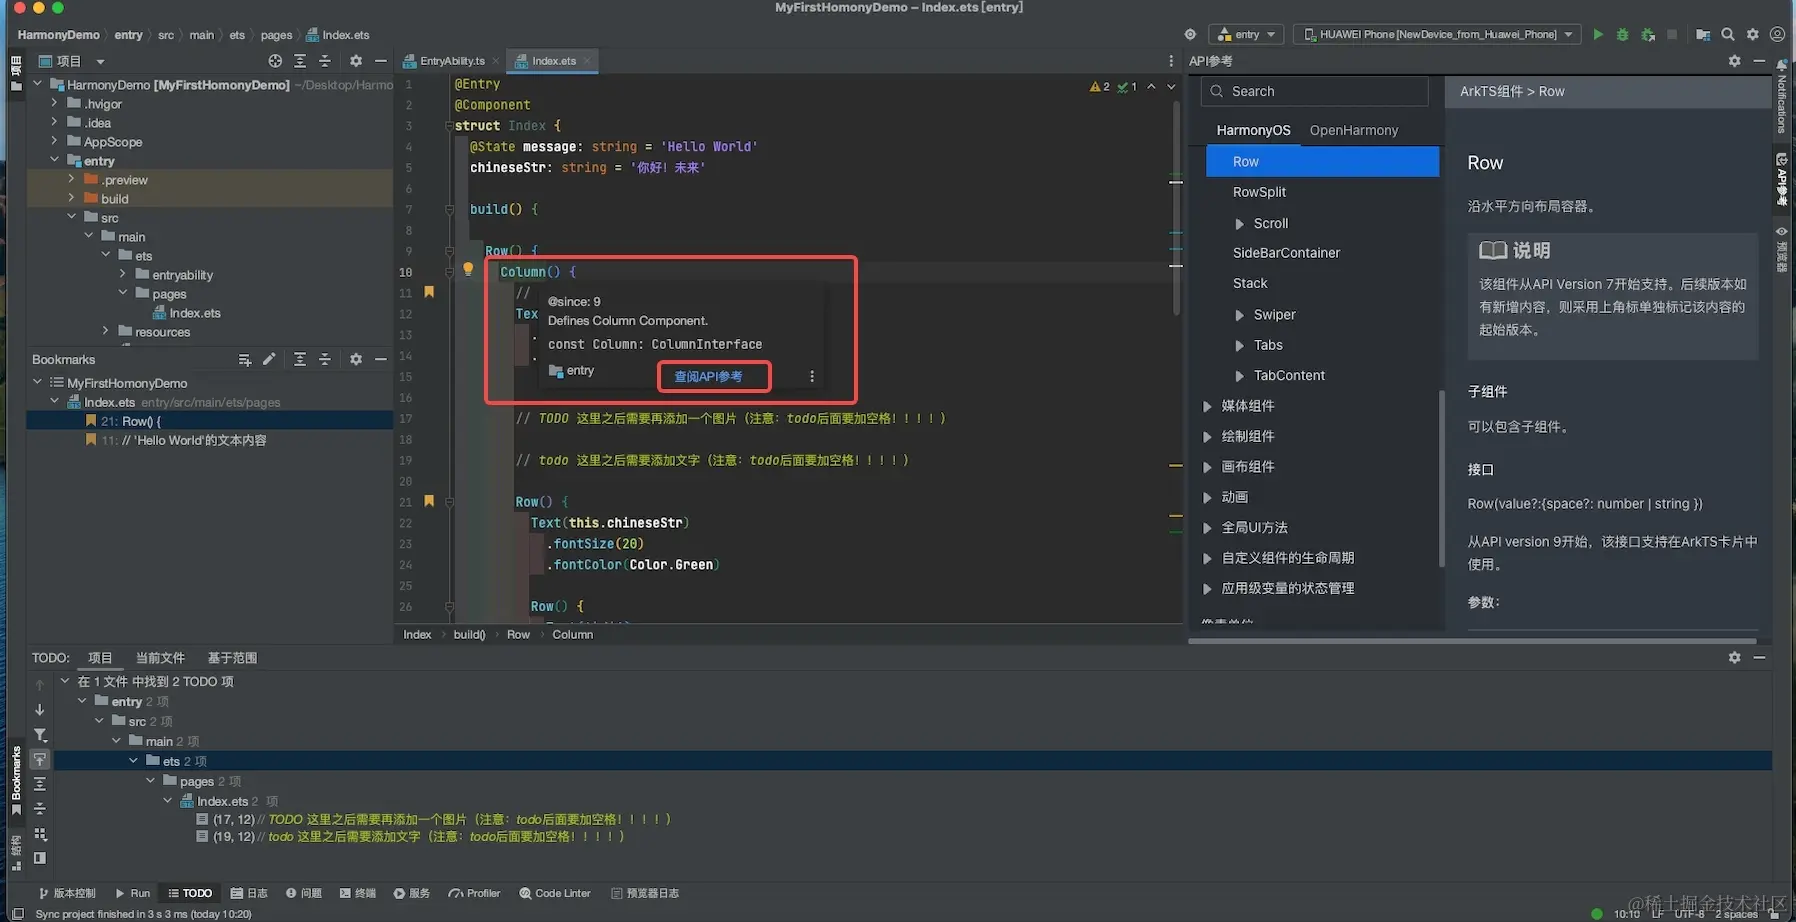The height and width of the screenshot is (922, 1796).
Task: Open Project panel options gear
Action: [356, 61]
